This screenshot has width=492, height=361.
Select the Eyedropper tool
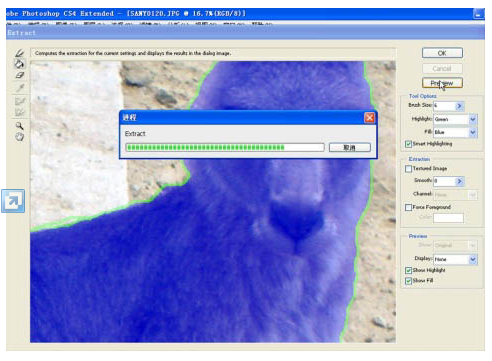click(x=19, y=88)
